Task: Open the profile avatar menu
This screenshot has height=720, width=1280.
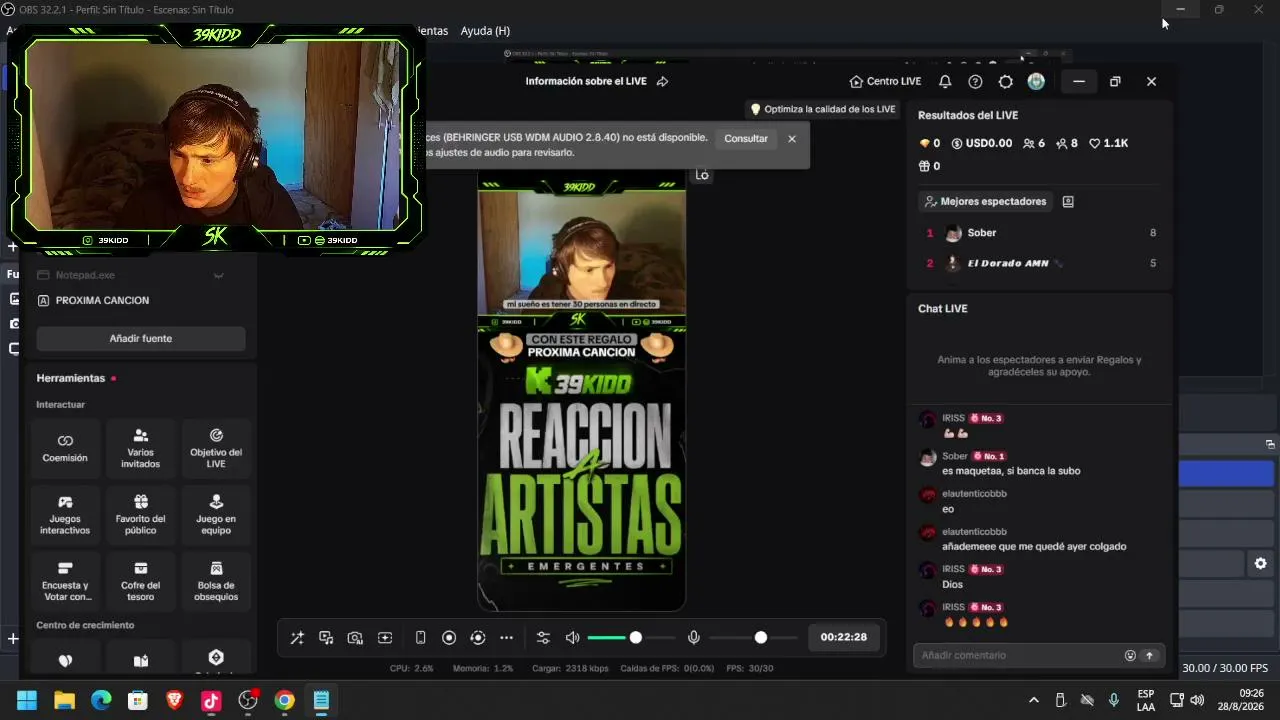Action: (1036, 82)
